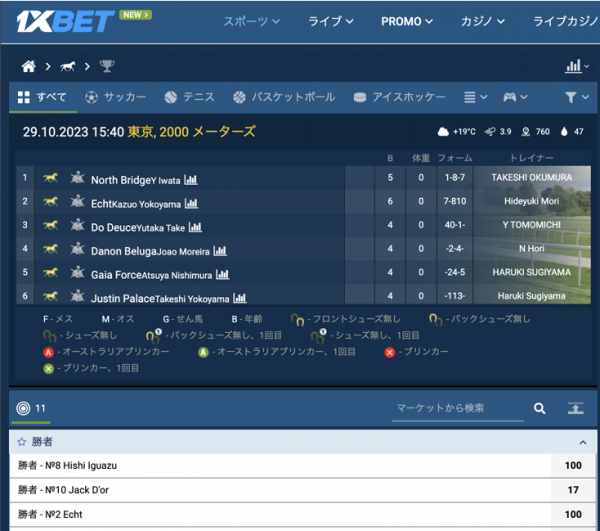The width and height of the screenshot is (600, 531).
Task: Click the Justin Palace horse name
Action: [123, 298]
